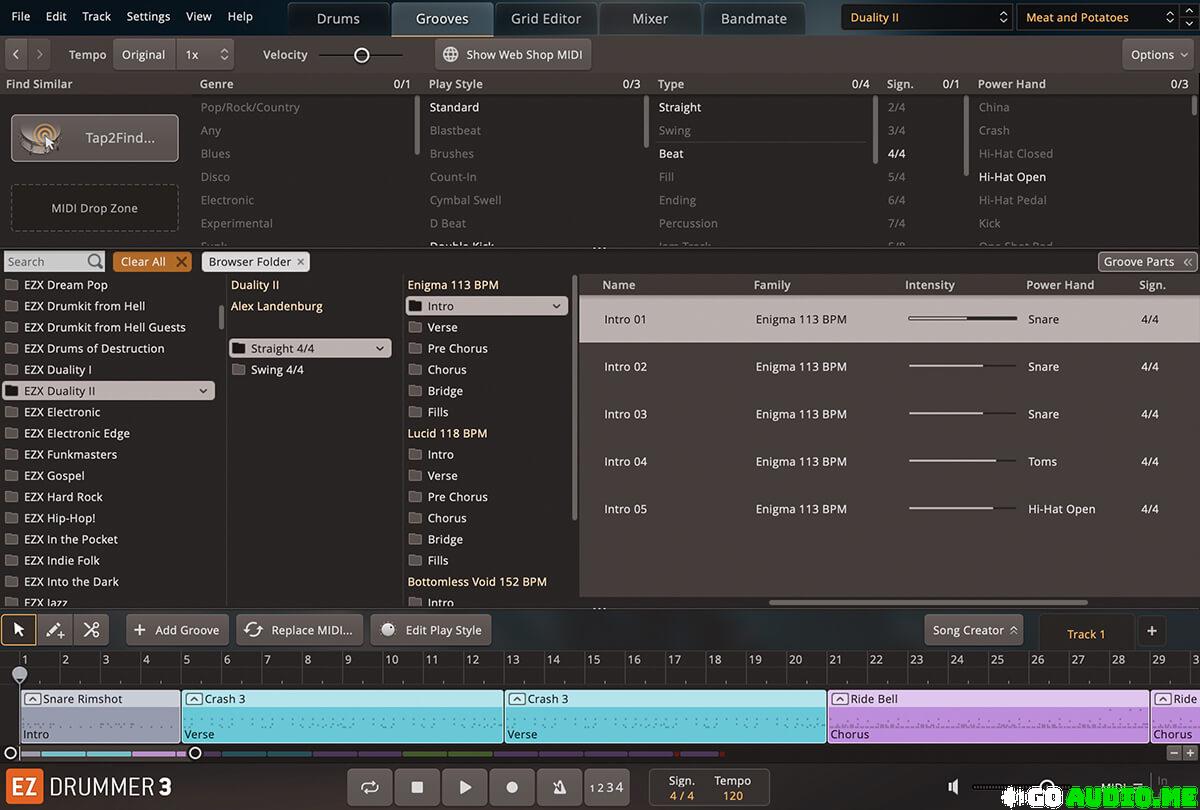Filter by Blues genre

click(x=215, y=154)
